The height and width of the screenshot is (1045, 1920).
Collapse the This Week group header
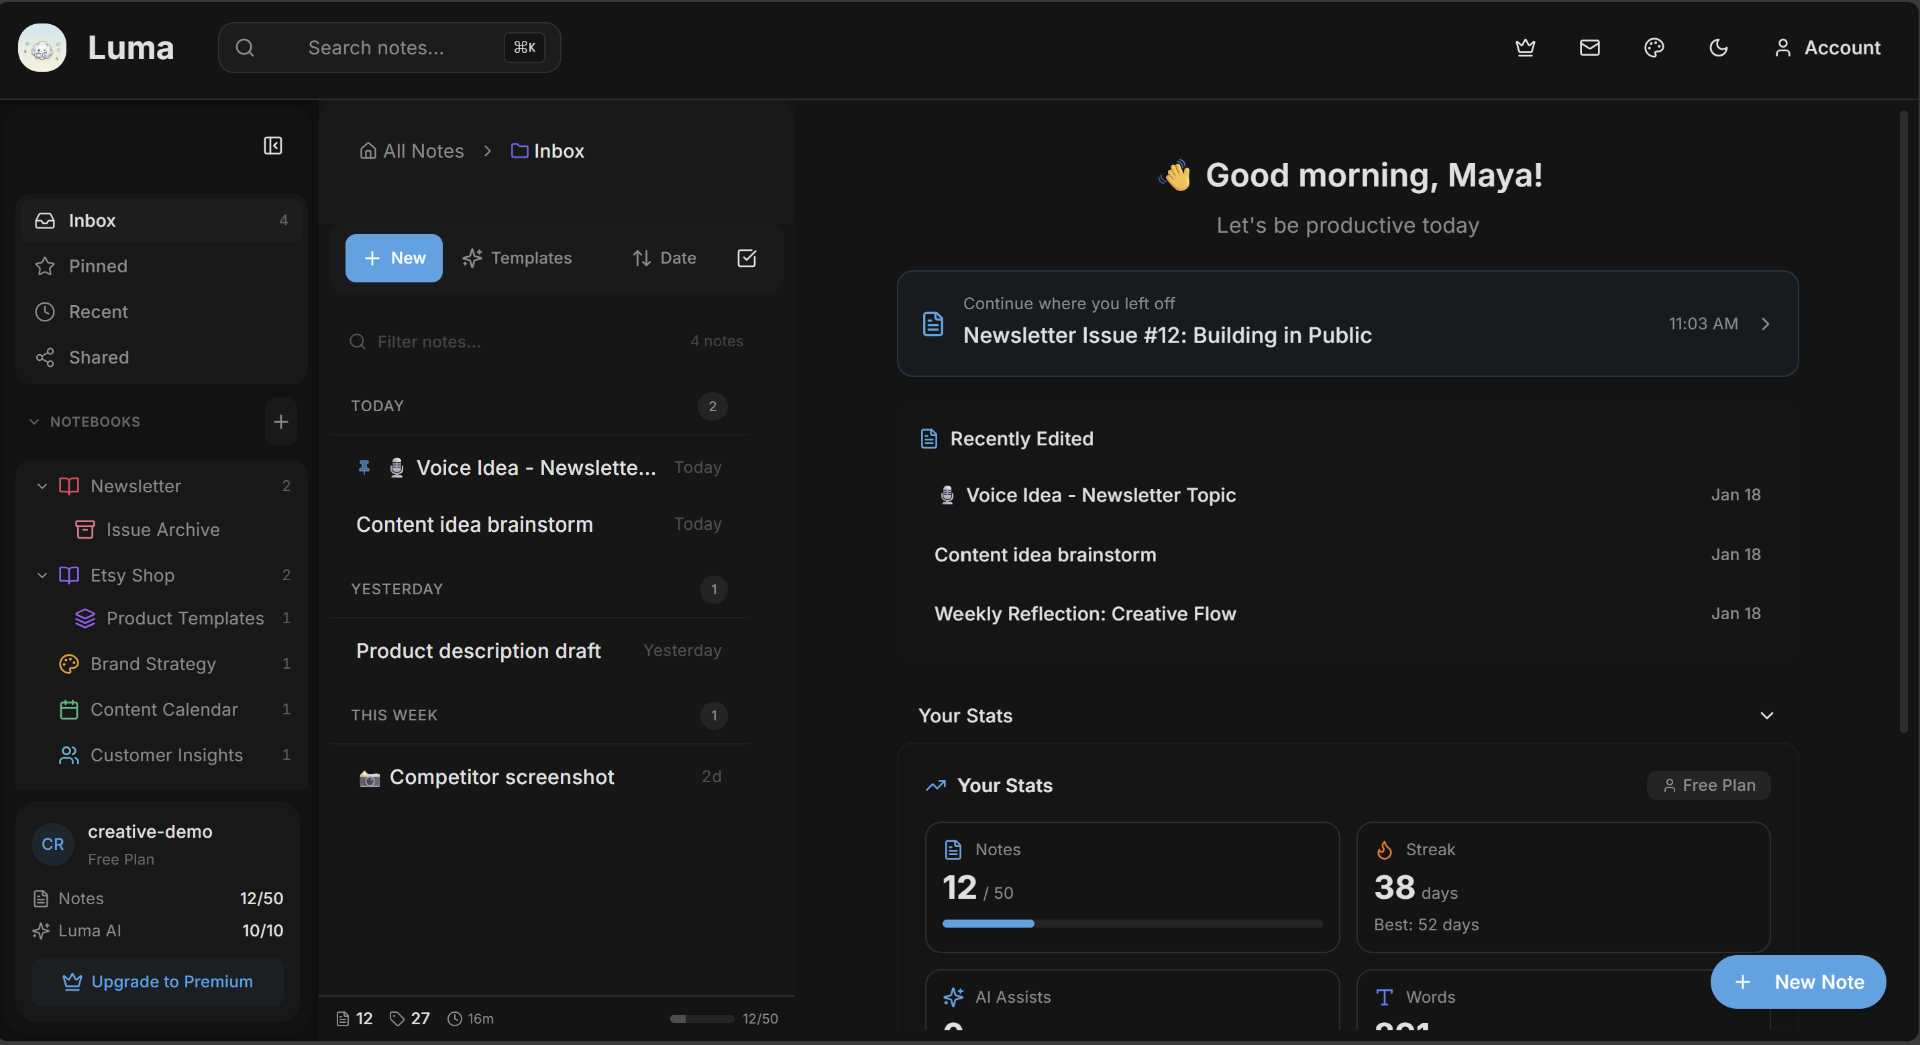539,715
